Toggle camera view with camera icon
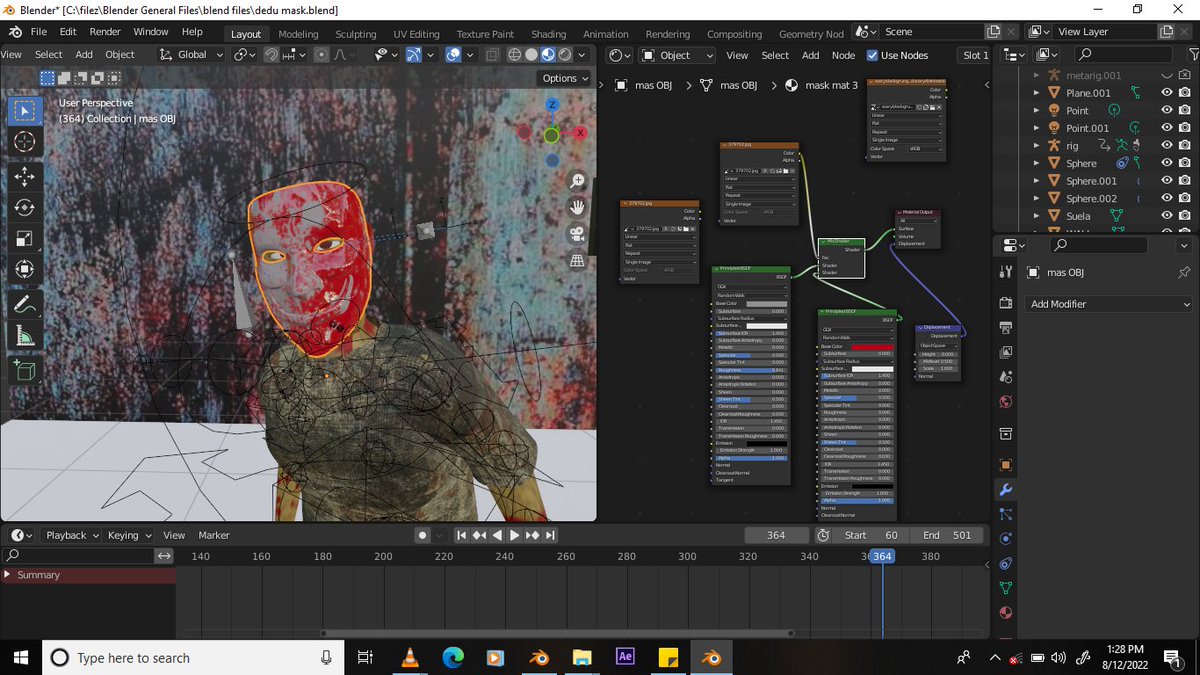This screenshot has width=1200, height=675. pyautogui.click(x=577, y=234)
